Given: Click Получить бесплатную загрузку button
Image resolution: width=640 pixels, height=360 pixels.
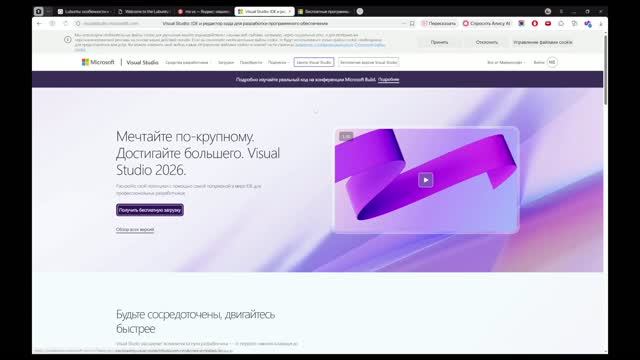Looking at the screenshot, I should [150, 210].
